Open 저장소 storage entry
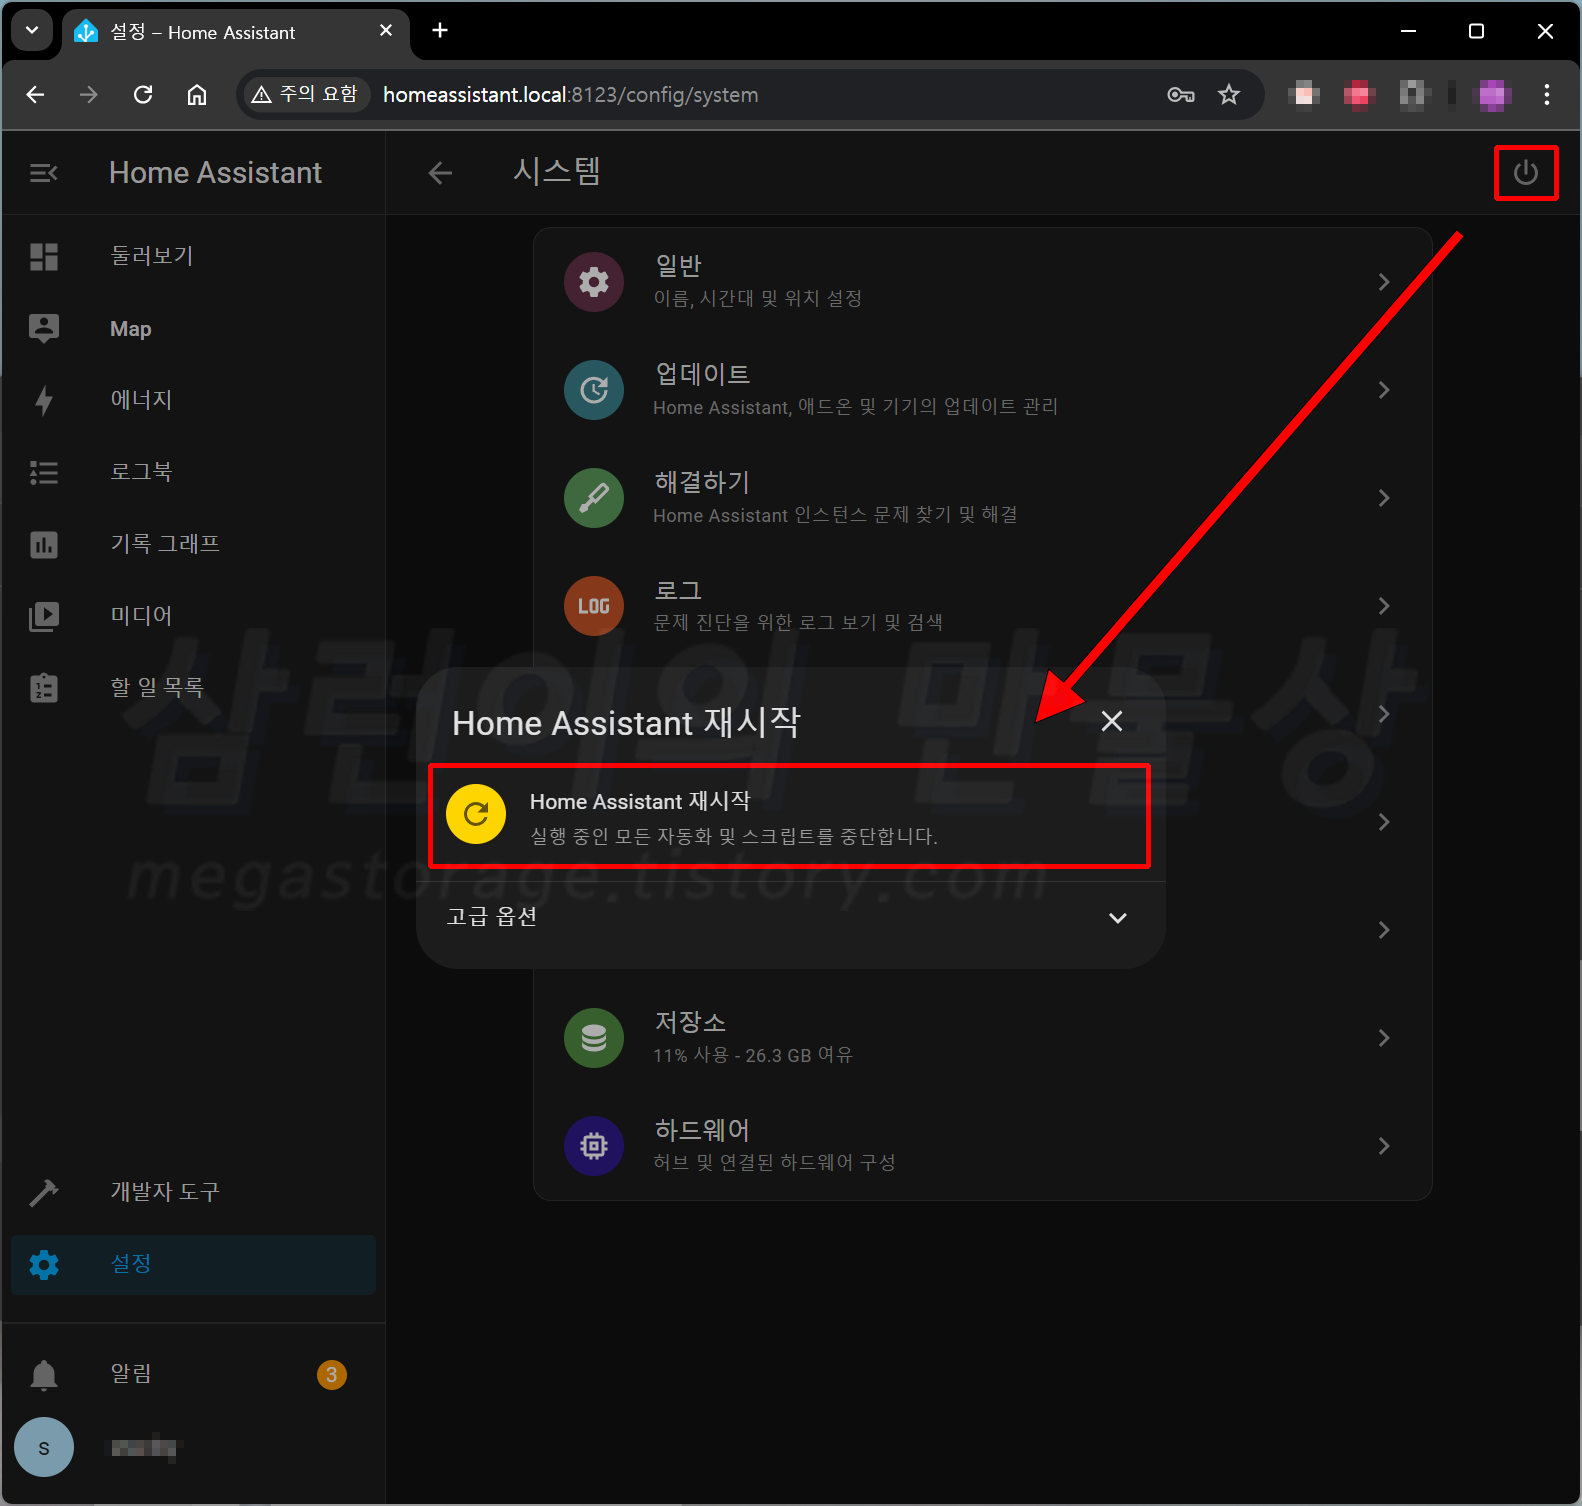 click(983, 1038)
